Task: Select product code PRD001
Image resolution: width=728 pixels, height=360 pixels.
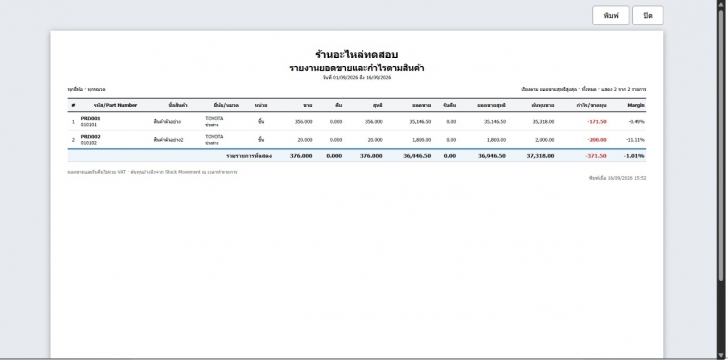Action: pyautogui.click(x=91, y=118)
